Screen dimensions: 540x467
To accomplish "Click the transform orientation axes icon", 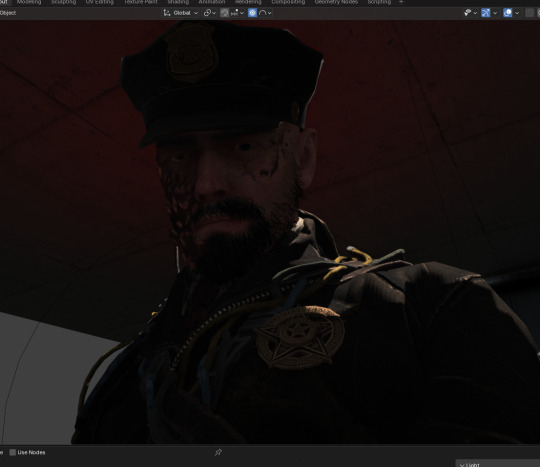I will 167,13.
